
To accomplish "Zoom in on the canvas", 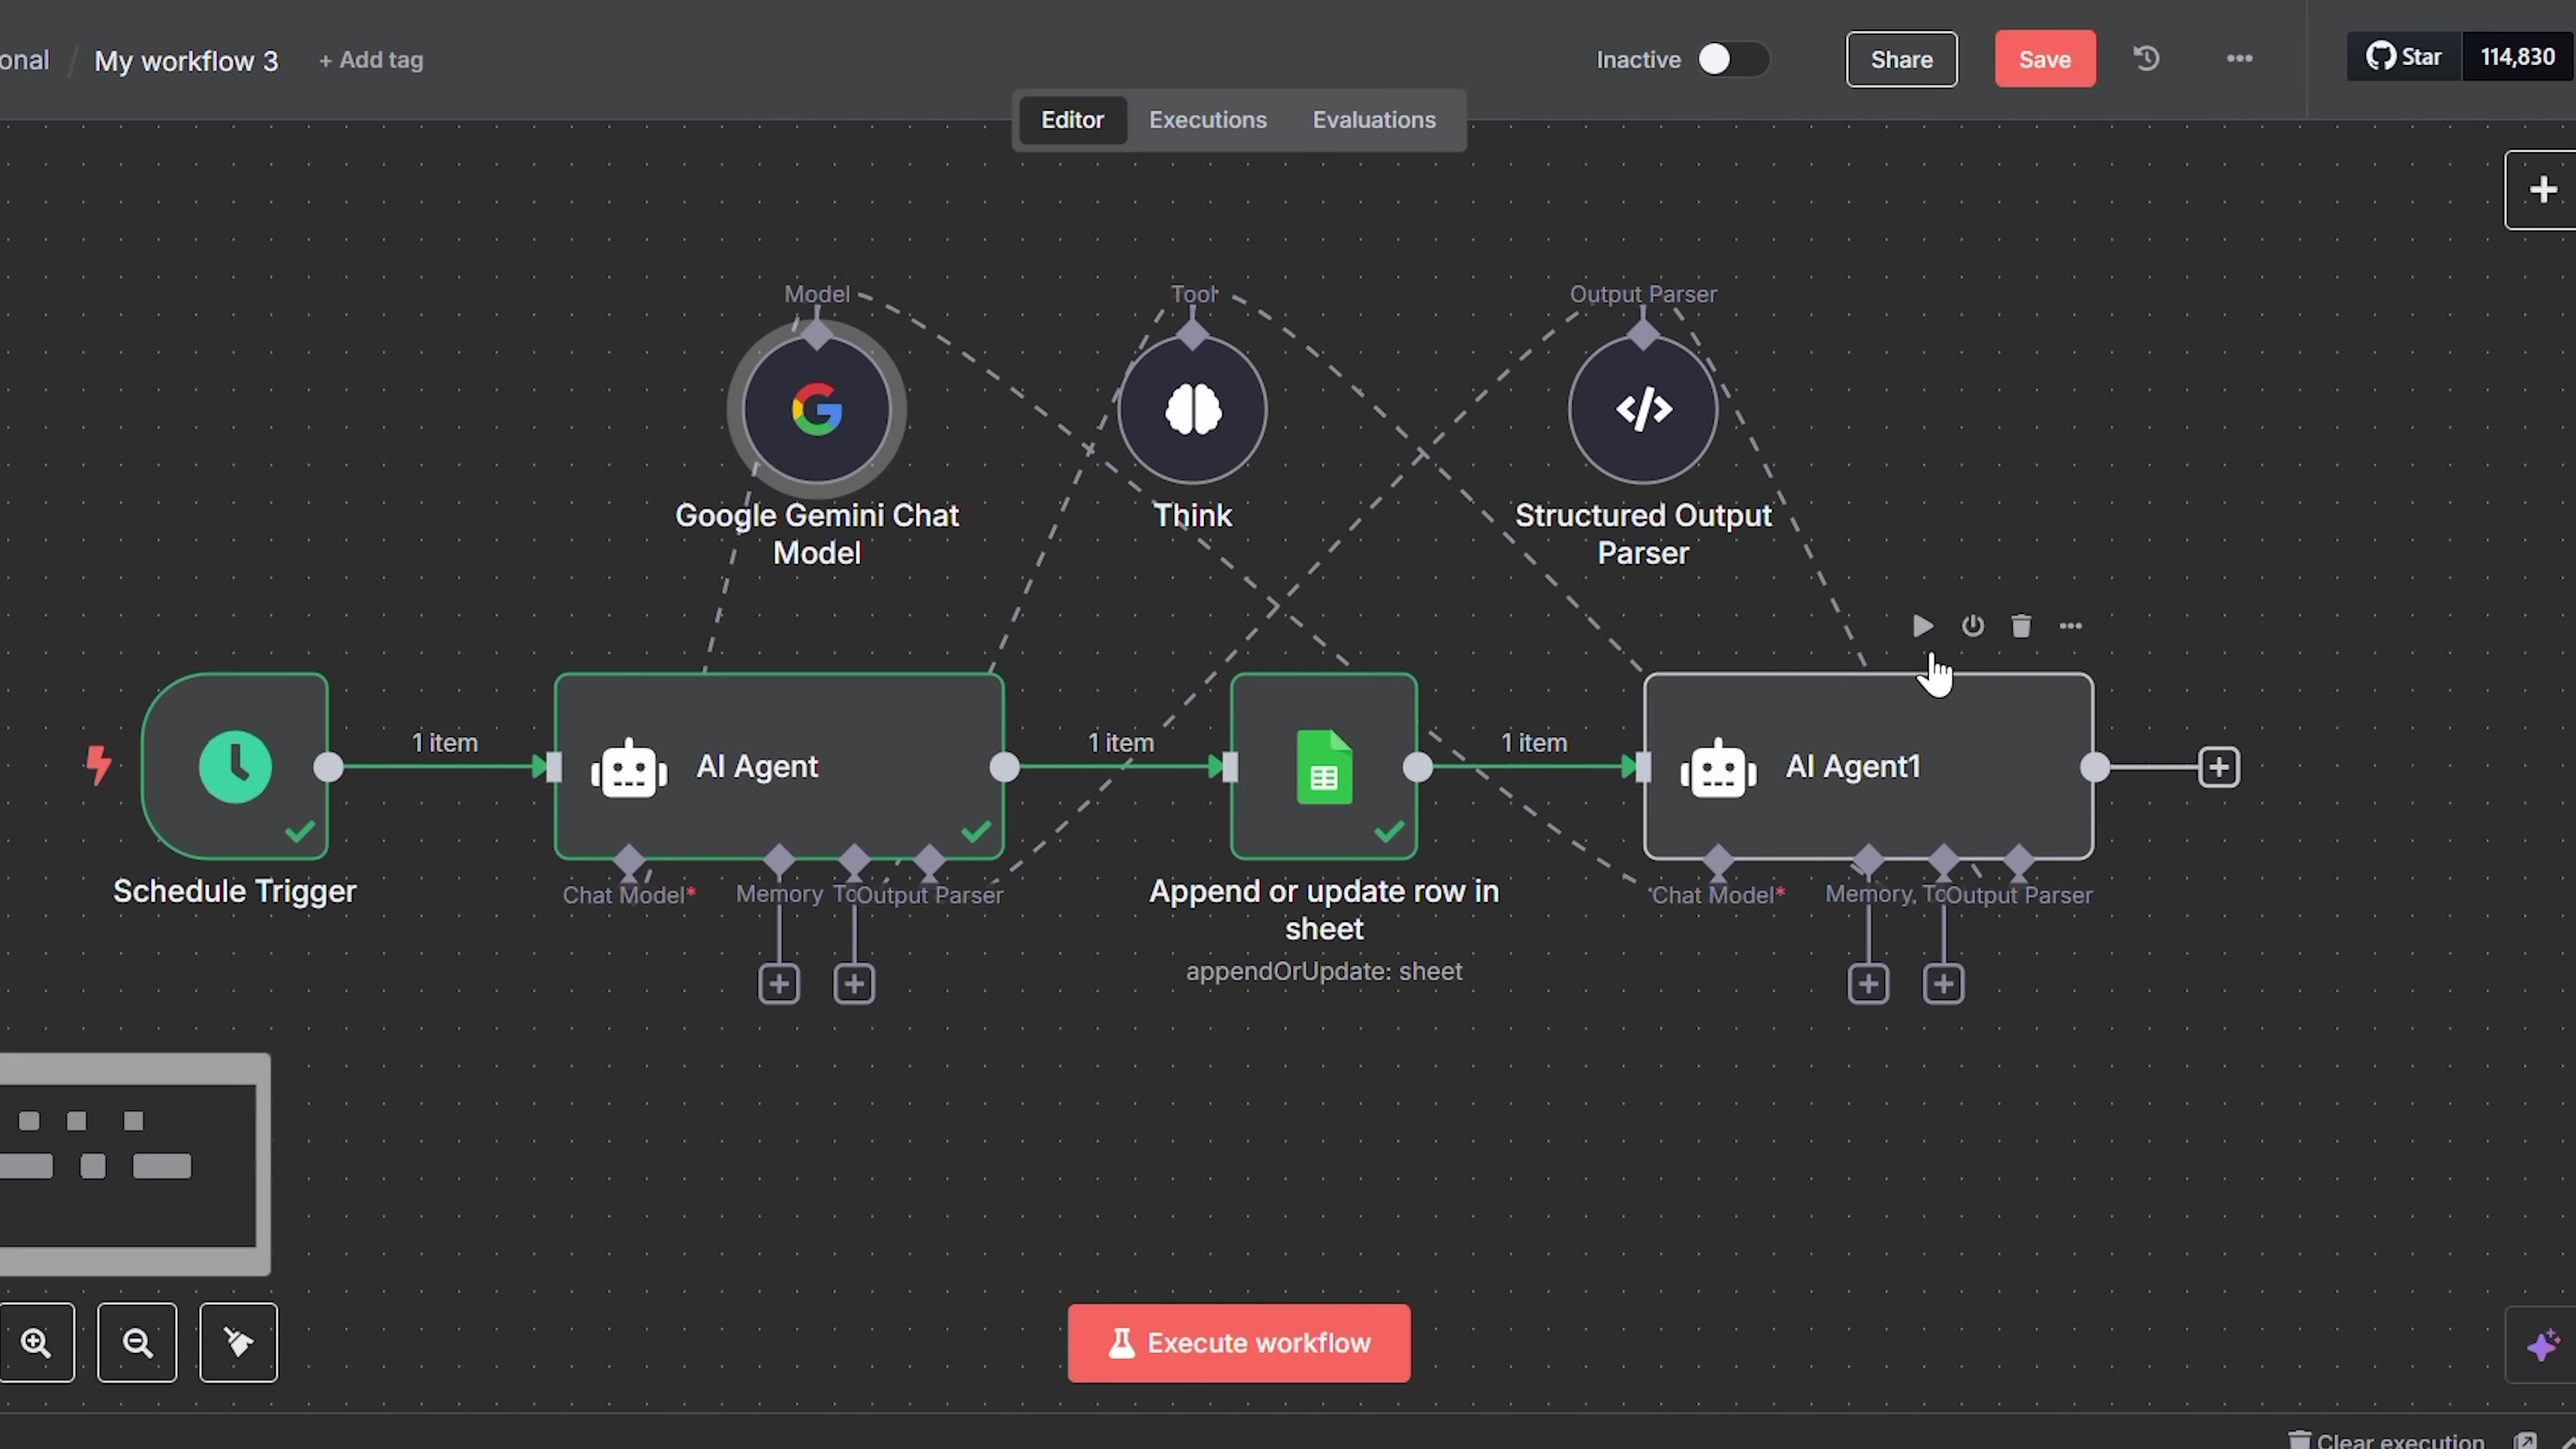I will tap(37, 1342).
